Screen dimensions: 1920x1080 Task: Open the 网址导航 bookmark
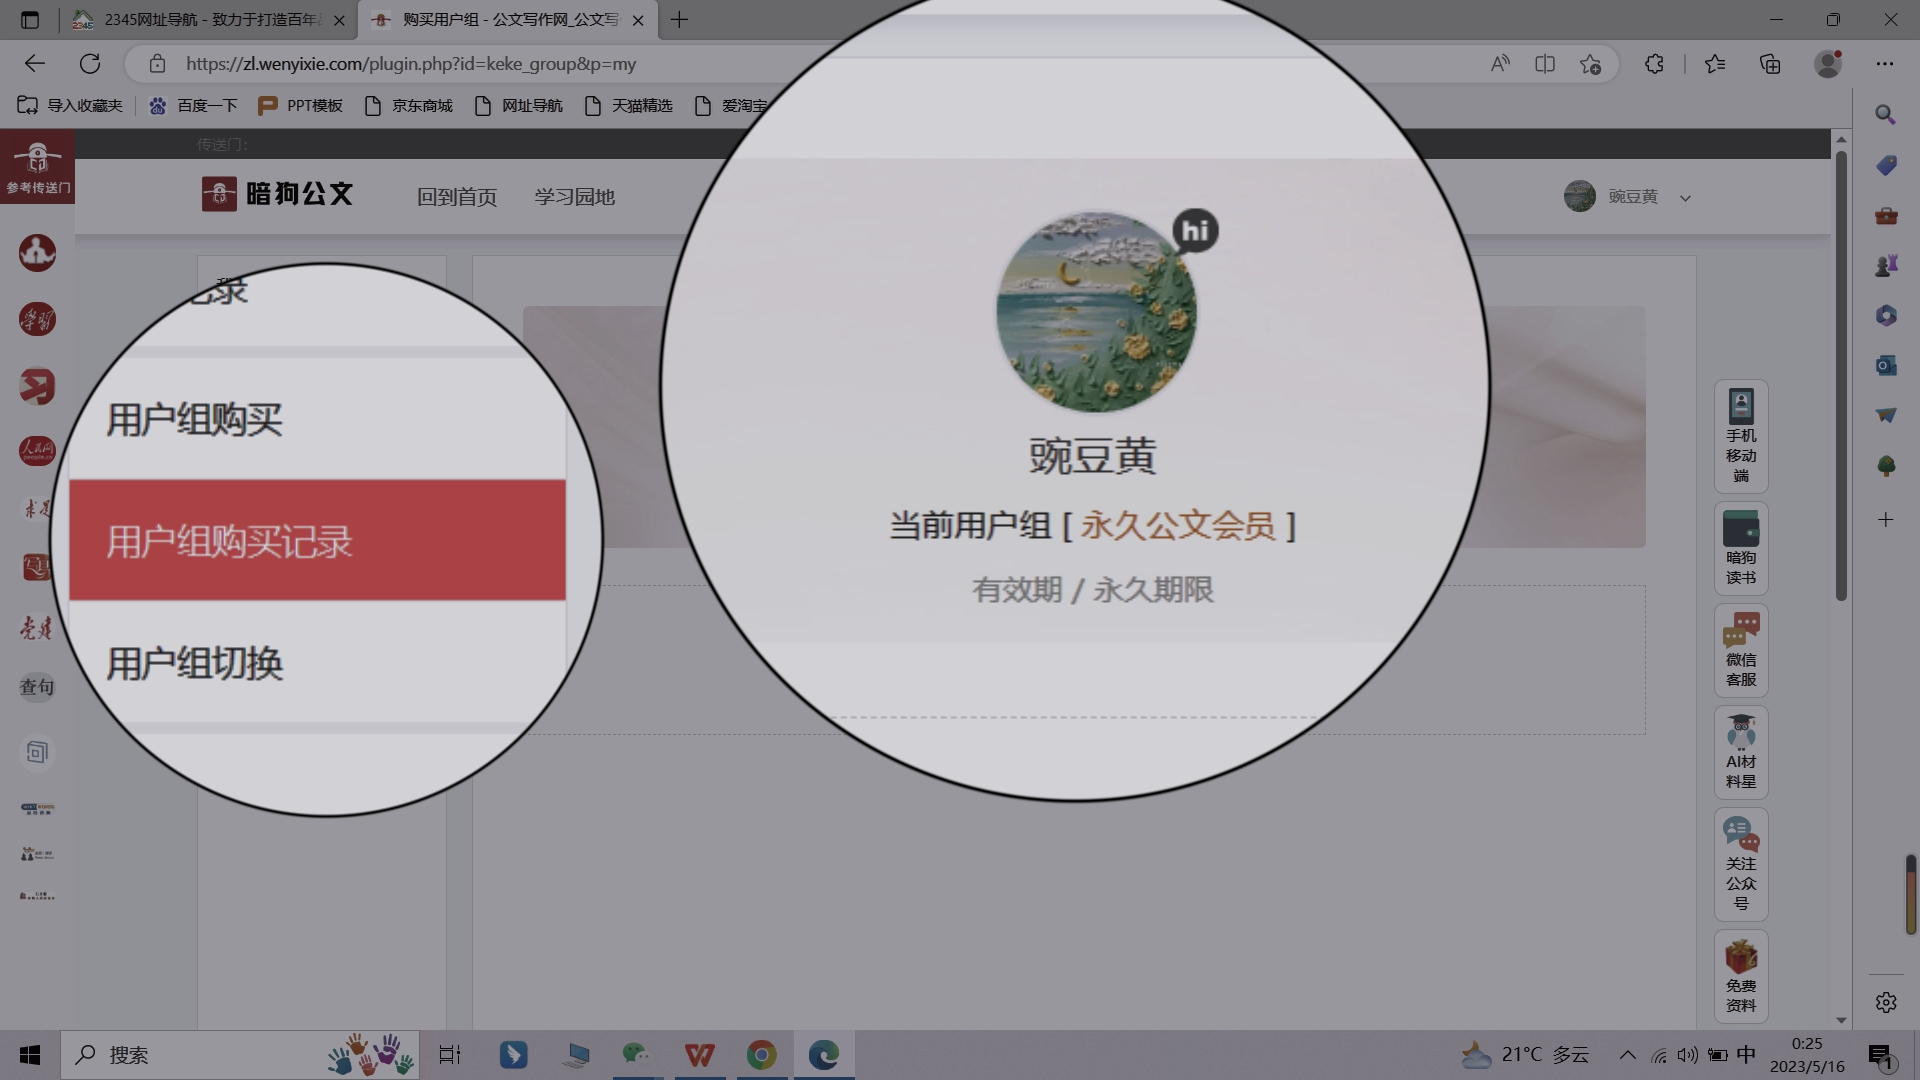pos(519,106)
